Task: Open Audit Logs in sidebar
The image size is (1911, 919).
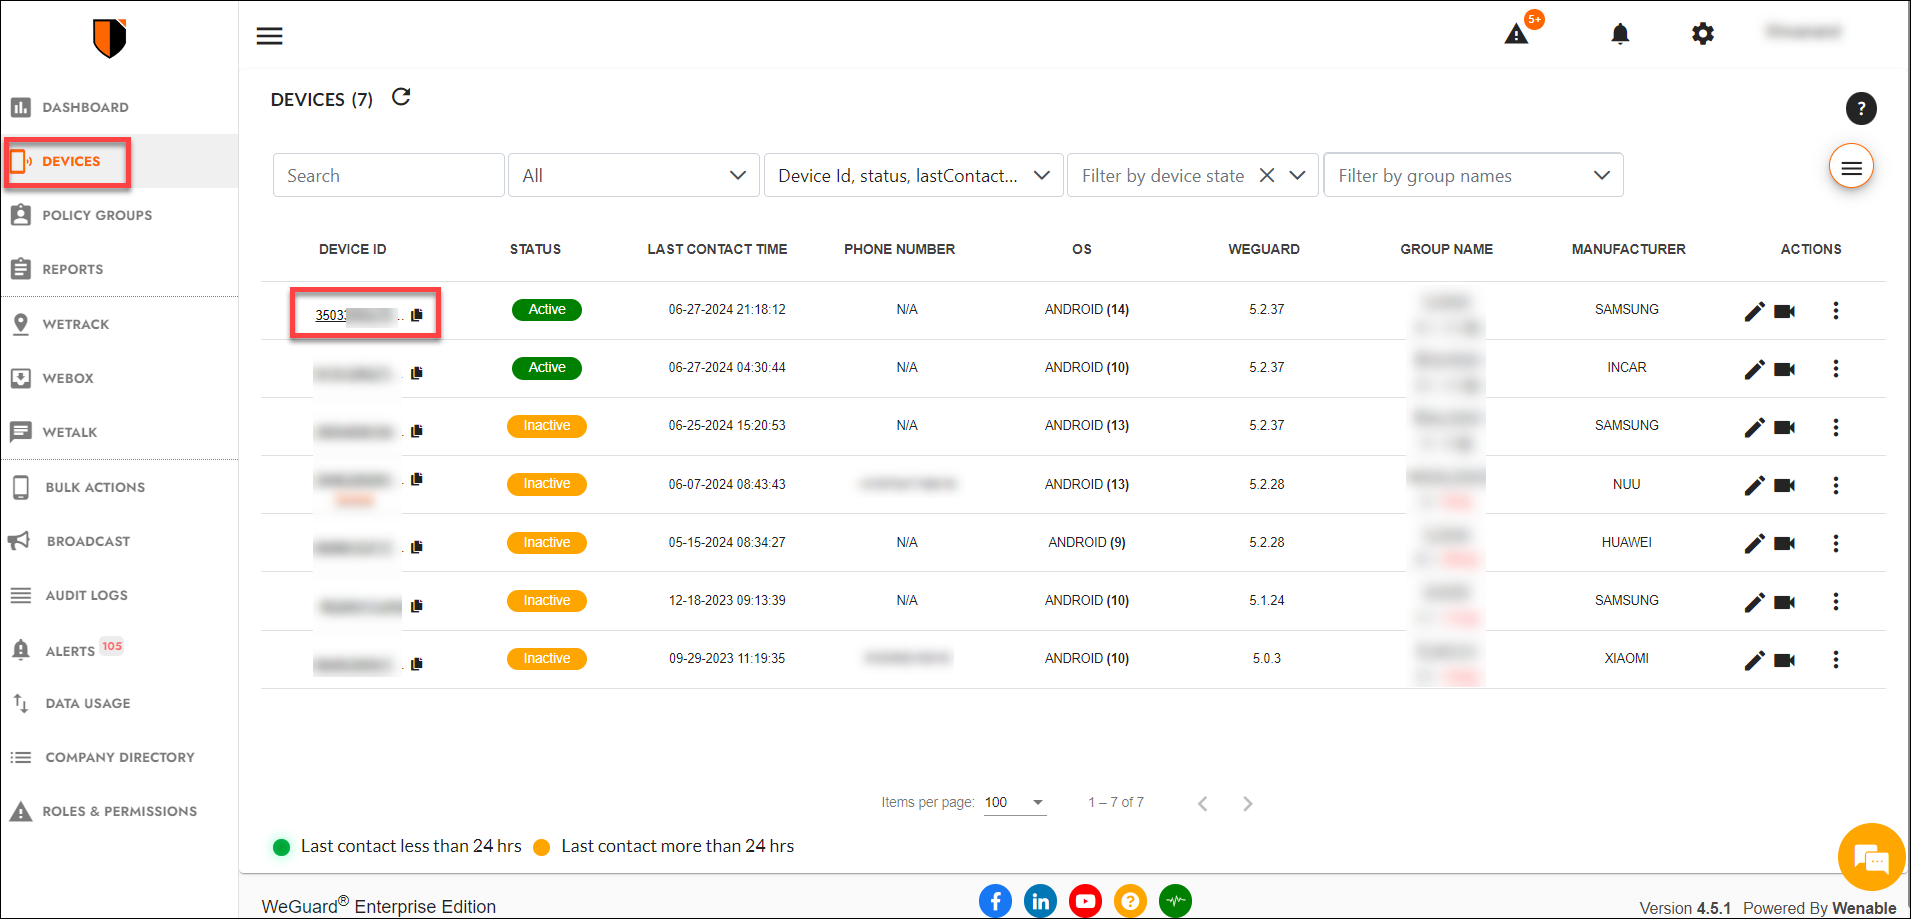Action: pyautogui.click(x=119, y=595)
